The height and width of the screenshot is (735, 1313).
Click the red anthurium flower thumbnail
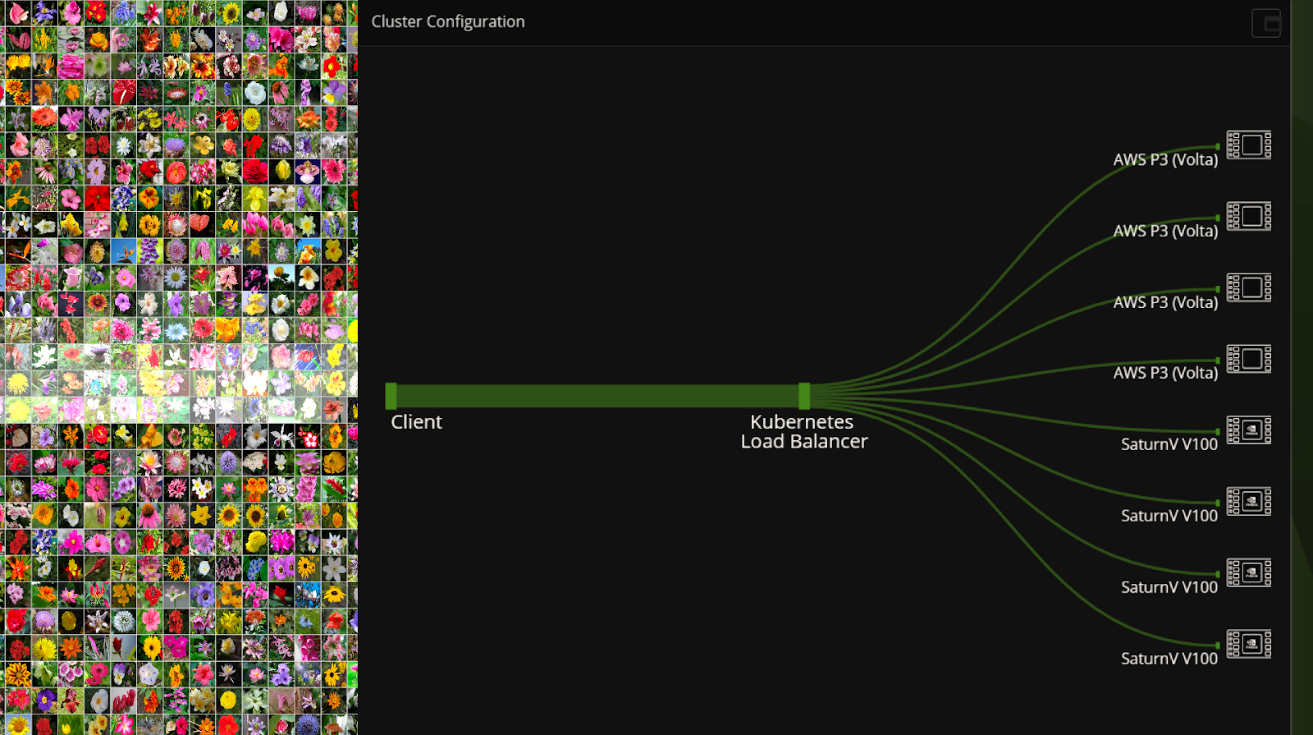pos(124,93)
